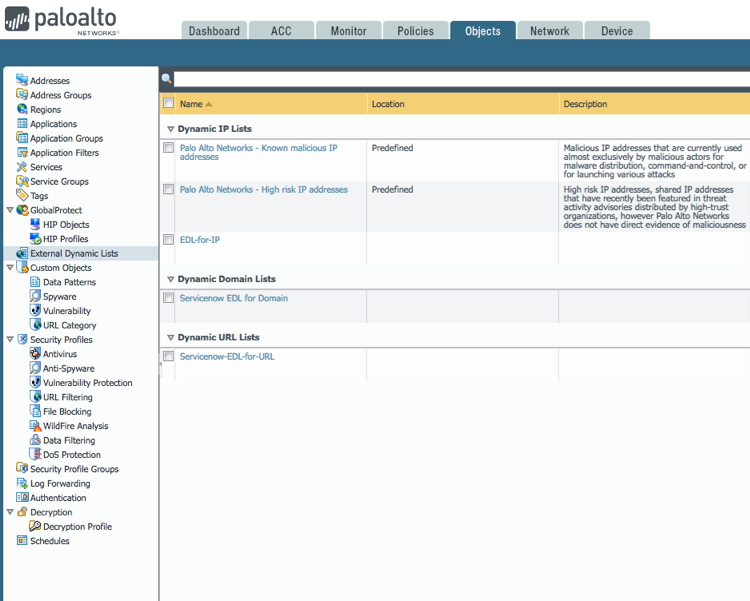Open Known malicious IP addresses list

[258, 152]
